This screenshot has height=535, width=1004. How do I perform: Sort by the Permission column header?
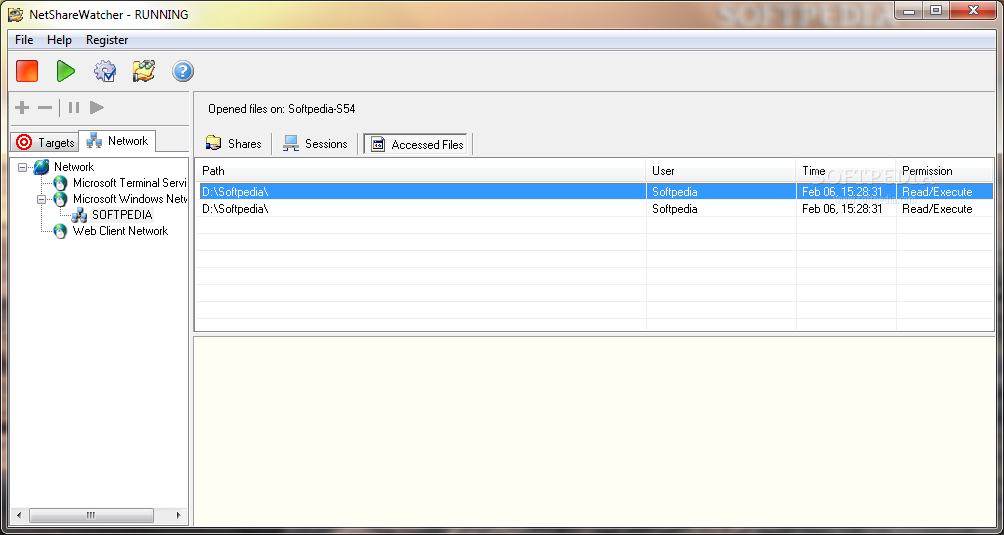click(944, 171)
